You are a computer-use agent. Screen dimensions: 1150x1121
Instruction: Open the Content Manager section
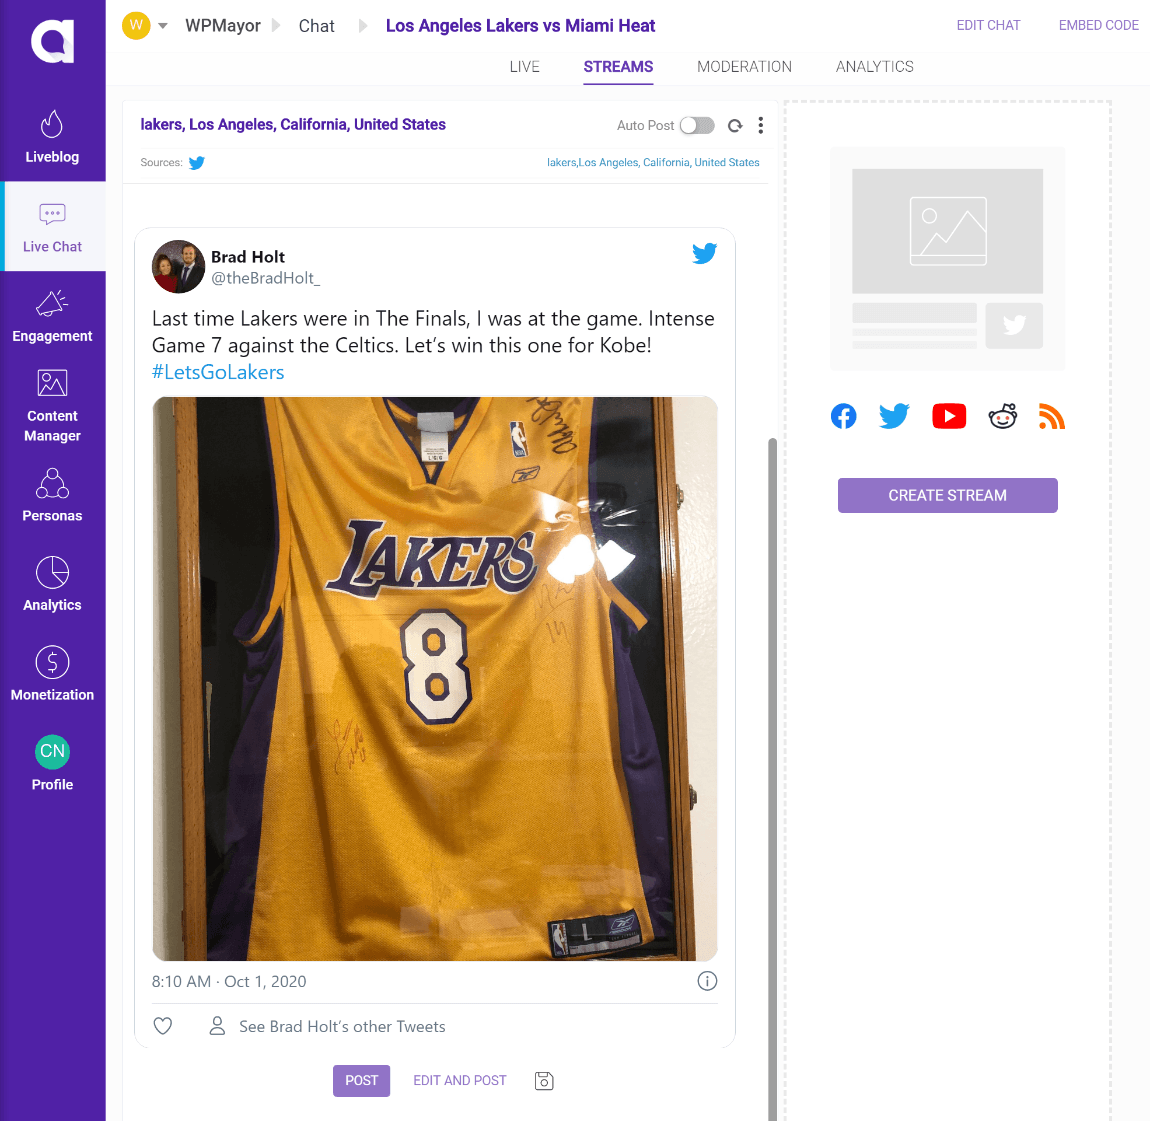(x=52, y=406)
